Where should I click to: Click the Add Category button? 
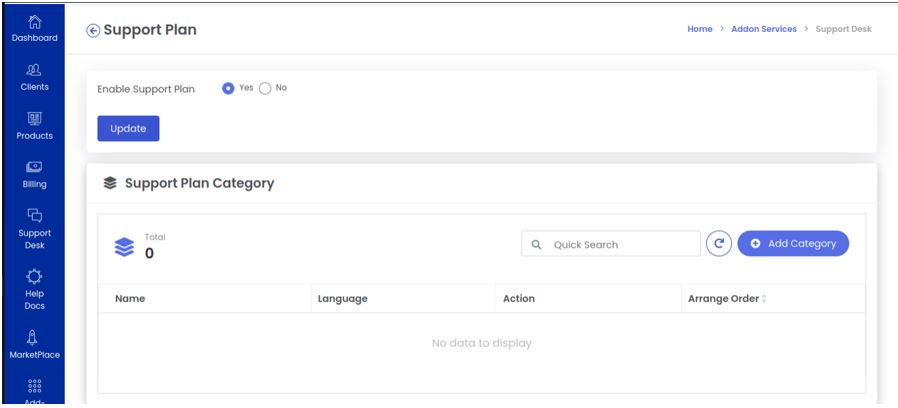[793, 244]
